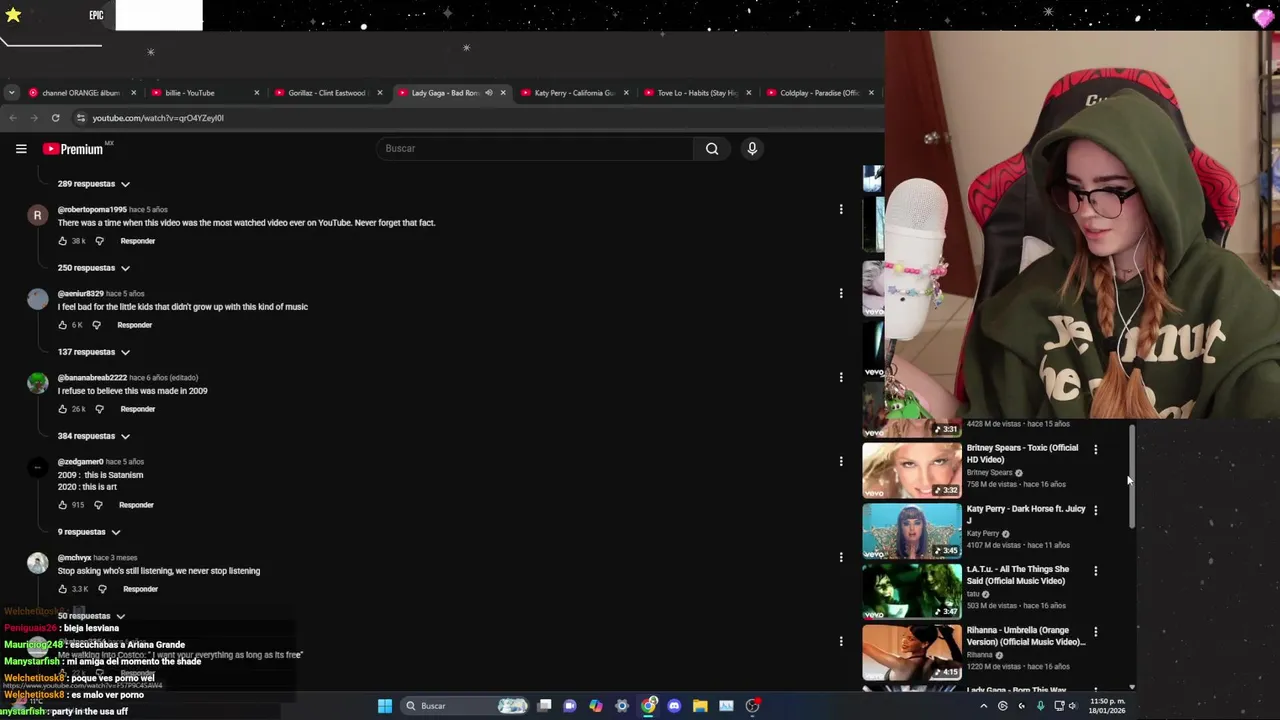Screen dimensions: 1280x720
Task: Click the magnifier search button
Action: point(712,149)
